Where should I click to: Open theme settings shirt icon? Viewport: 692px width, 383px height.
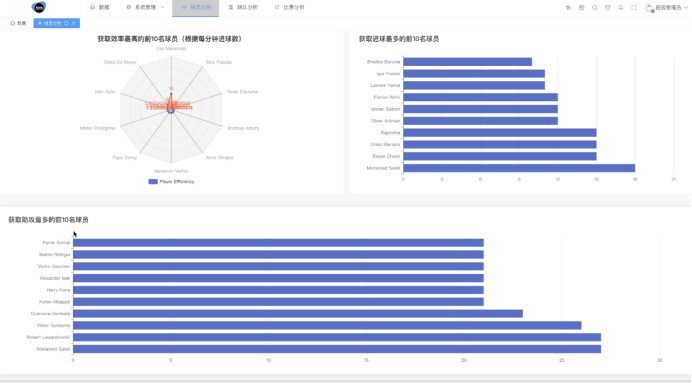point(608,8)
